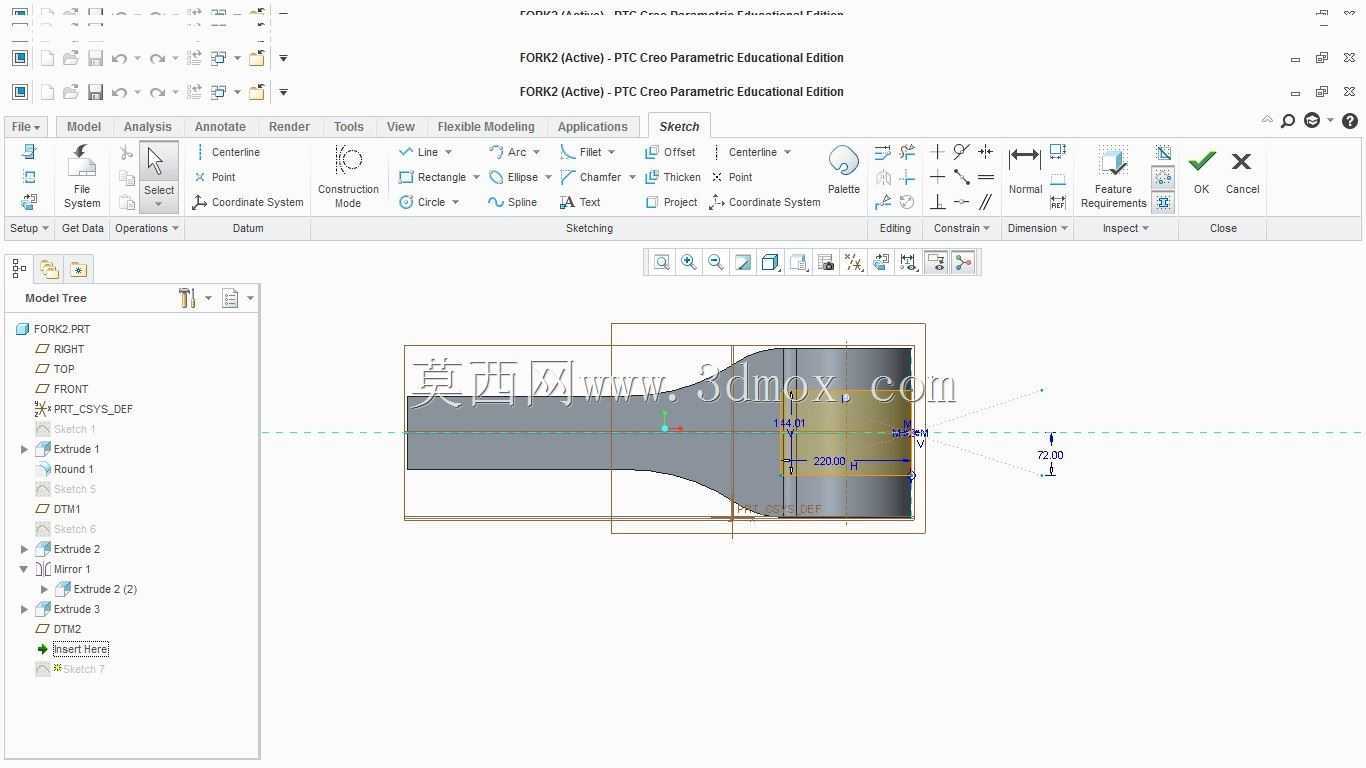This screenshot has width=1366, height=768.
Task: Open the File menu
Action: click(x=26, y=127)
